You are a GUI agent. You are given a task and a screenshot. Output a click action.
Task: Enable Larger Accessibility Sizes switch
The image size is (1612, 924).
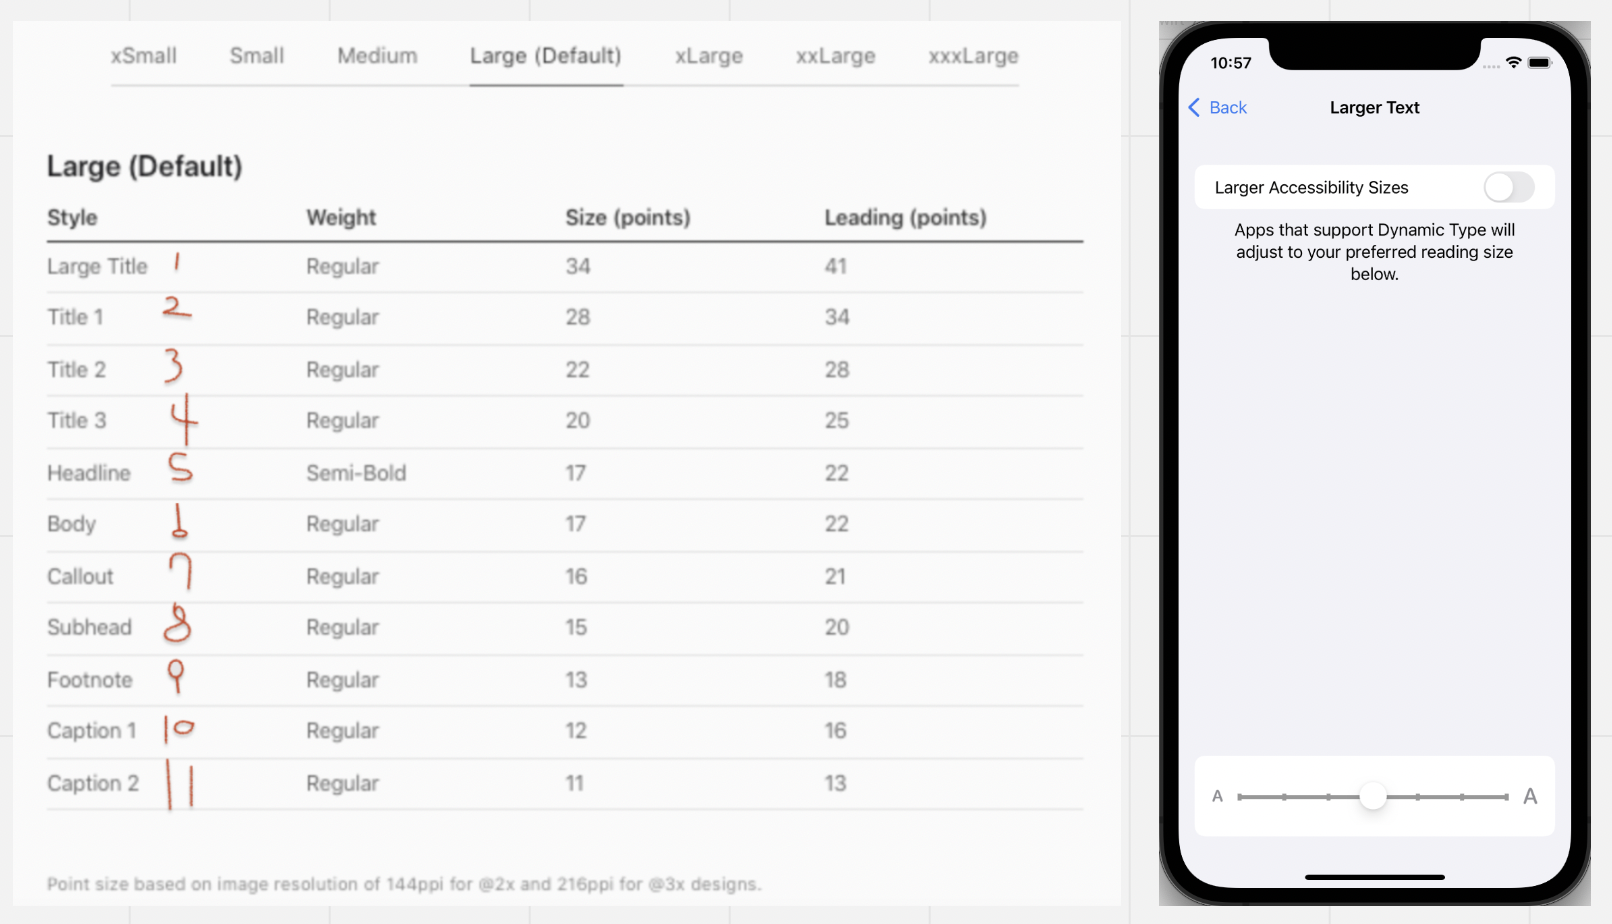pos(1508,187)
